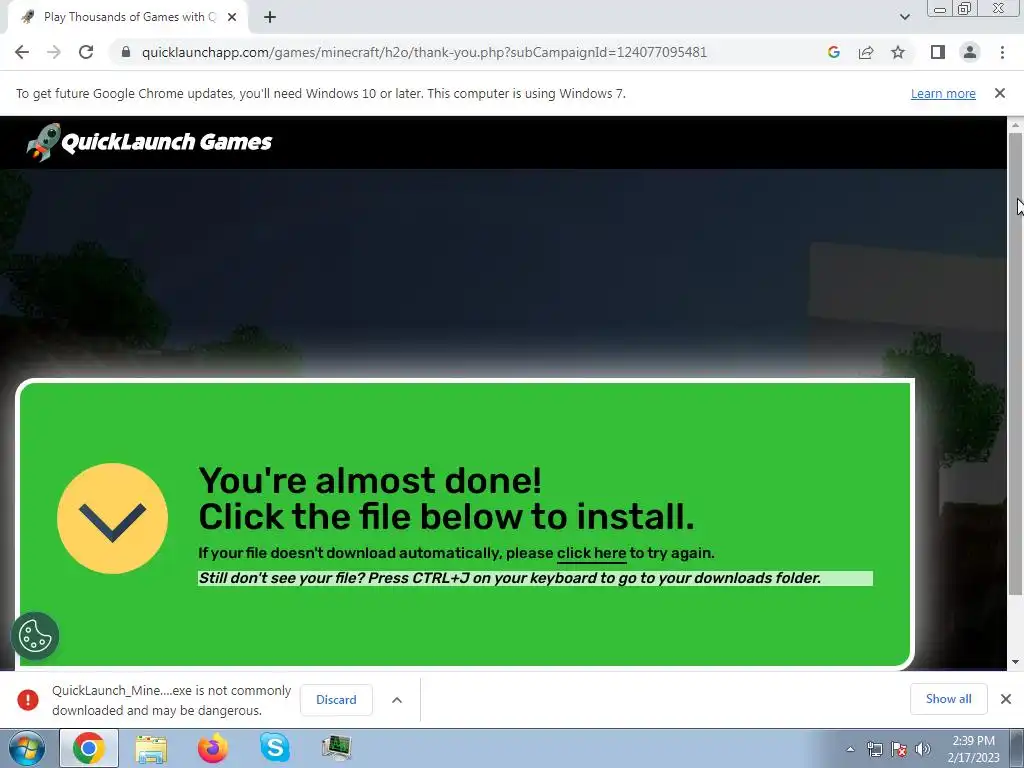Open the cookie preferences icon
Viewport: 1024px width, 768px height.
[35, 636]
